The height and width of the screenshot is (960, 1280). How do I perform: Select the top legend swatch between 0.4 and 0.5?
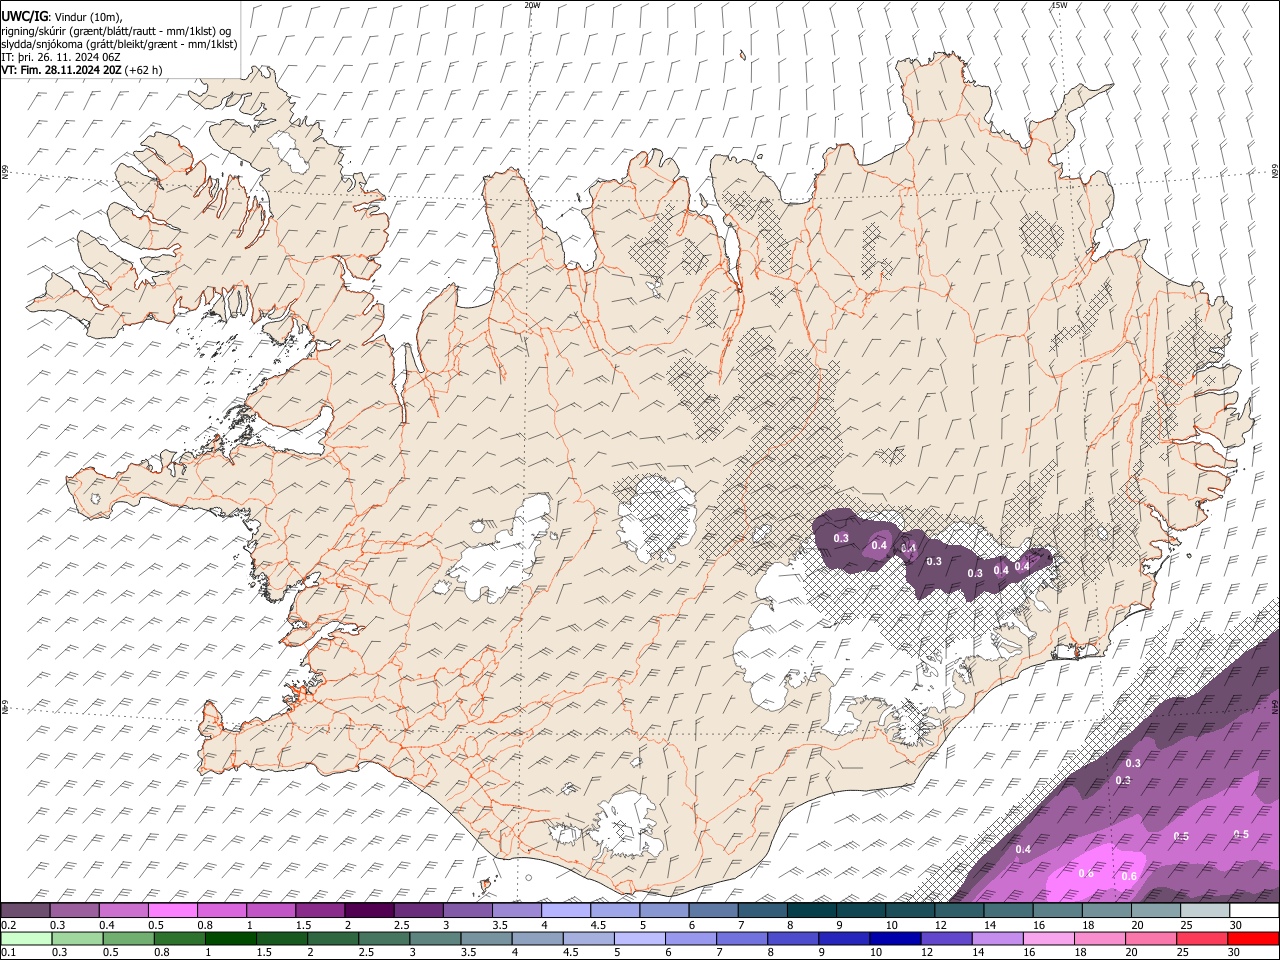124,911
